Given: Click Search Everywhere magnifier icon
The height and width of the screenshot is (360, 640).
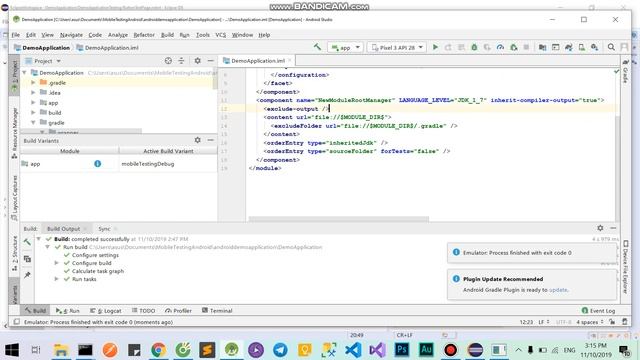Looking at the screenshot, I should (x=611, y=47).
